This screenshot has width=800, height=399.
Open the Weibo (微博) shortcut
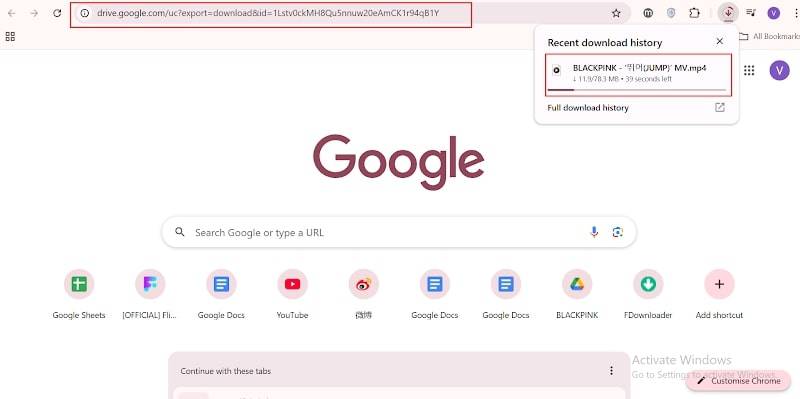point(363,294)
